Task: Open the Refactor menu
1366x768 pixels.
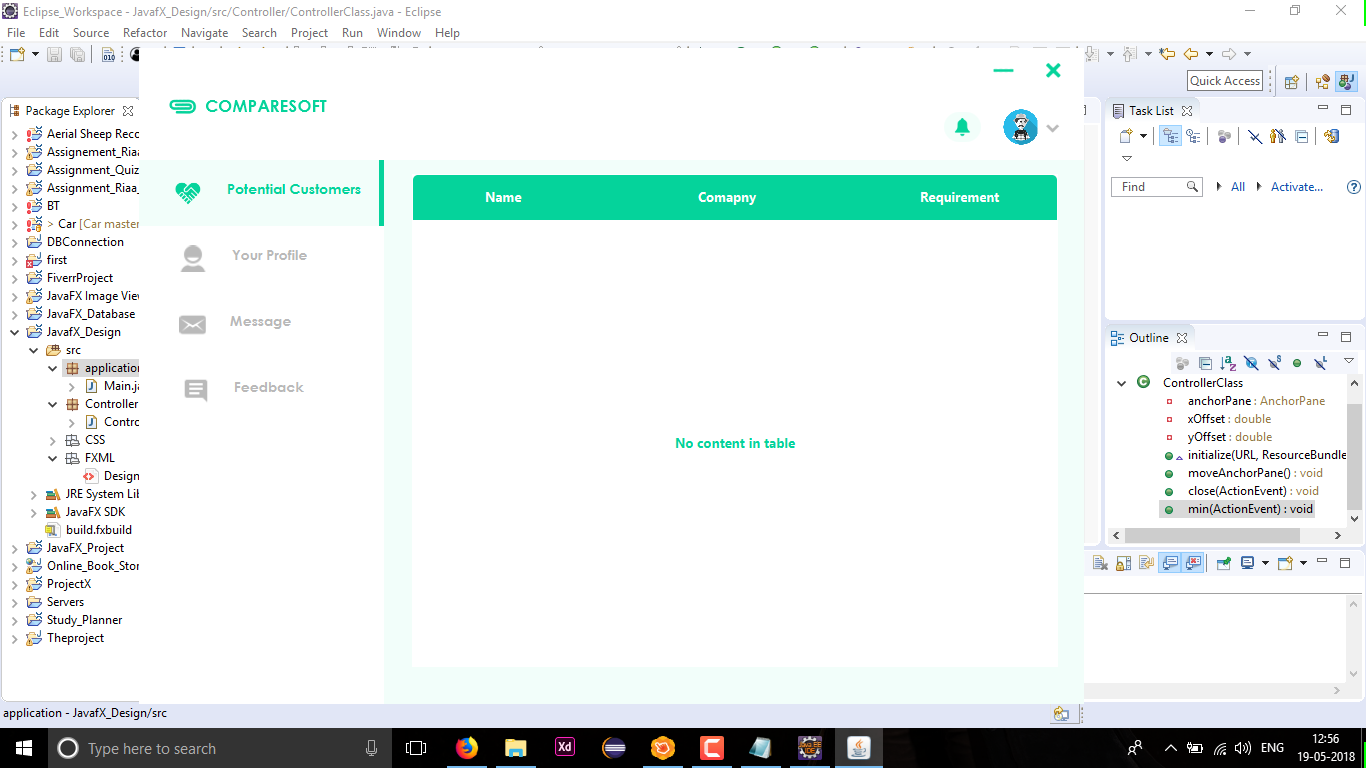Action: [144, 32]
